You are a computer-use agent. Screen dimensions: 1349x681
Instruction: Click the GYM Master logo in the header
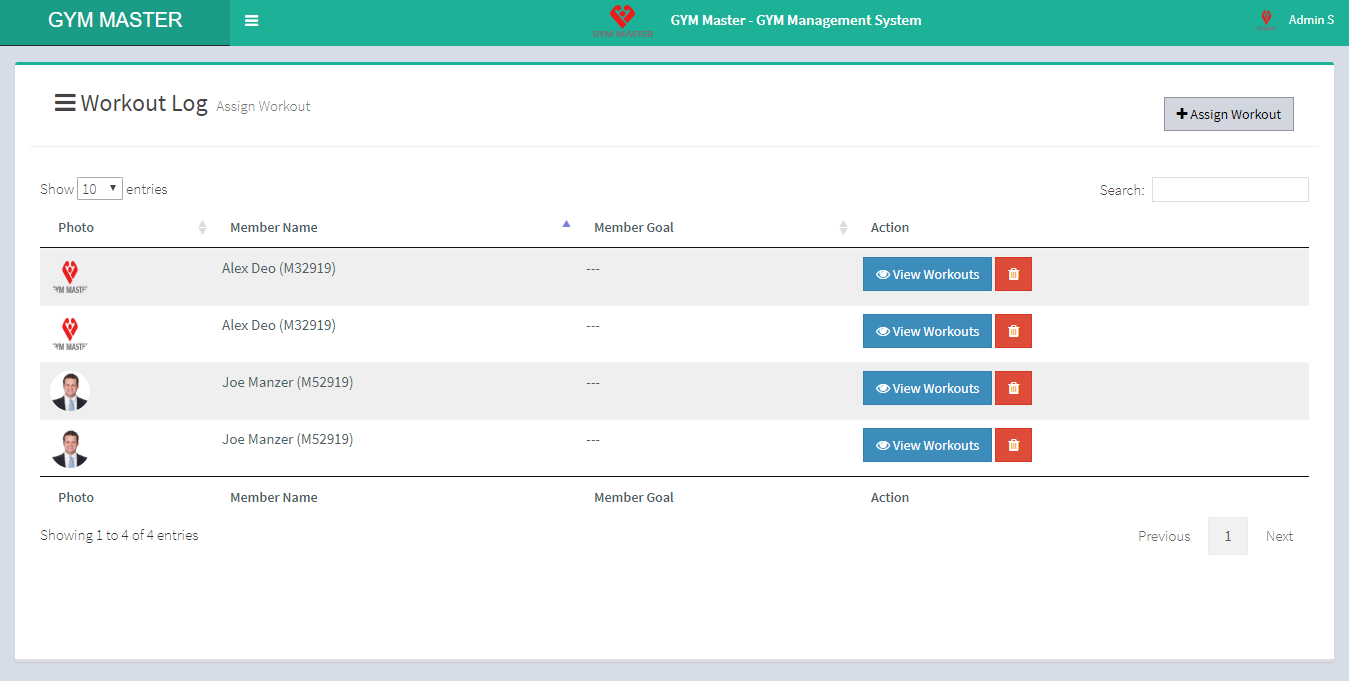pyautogui.click(x=622, y=21)
